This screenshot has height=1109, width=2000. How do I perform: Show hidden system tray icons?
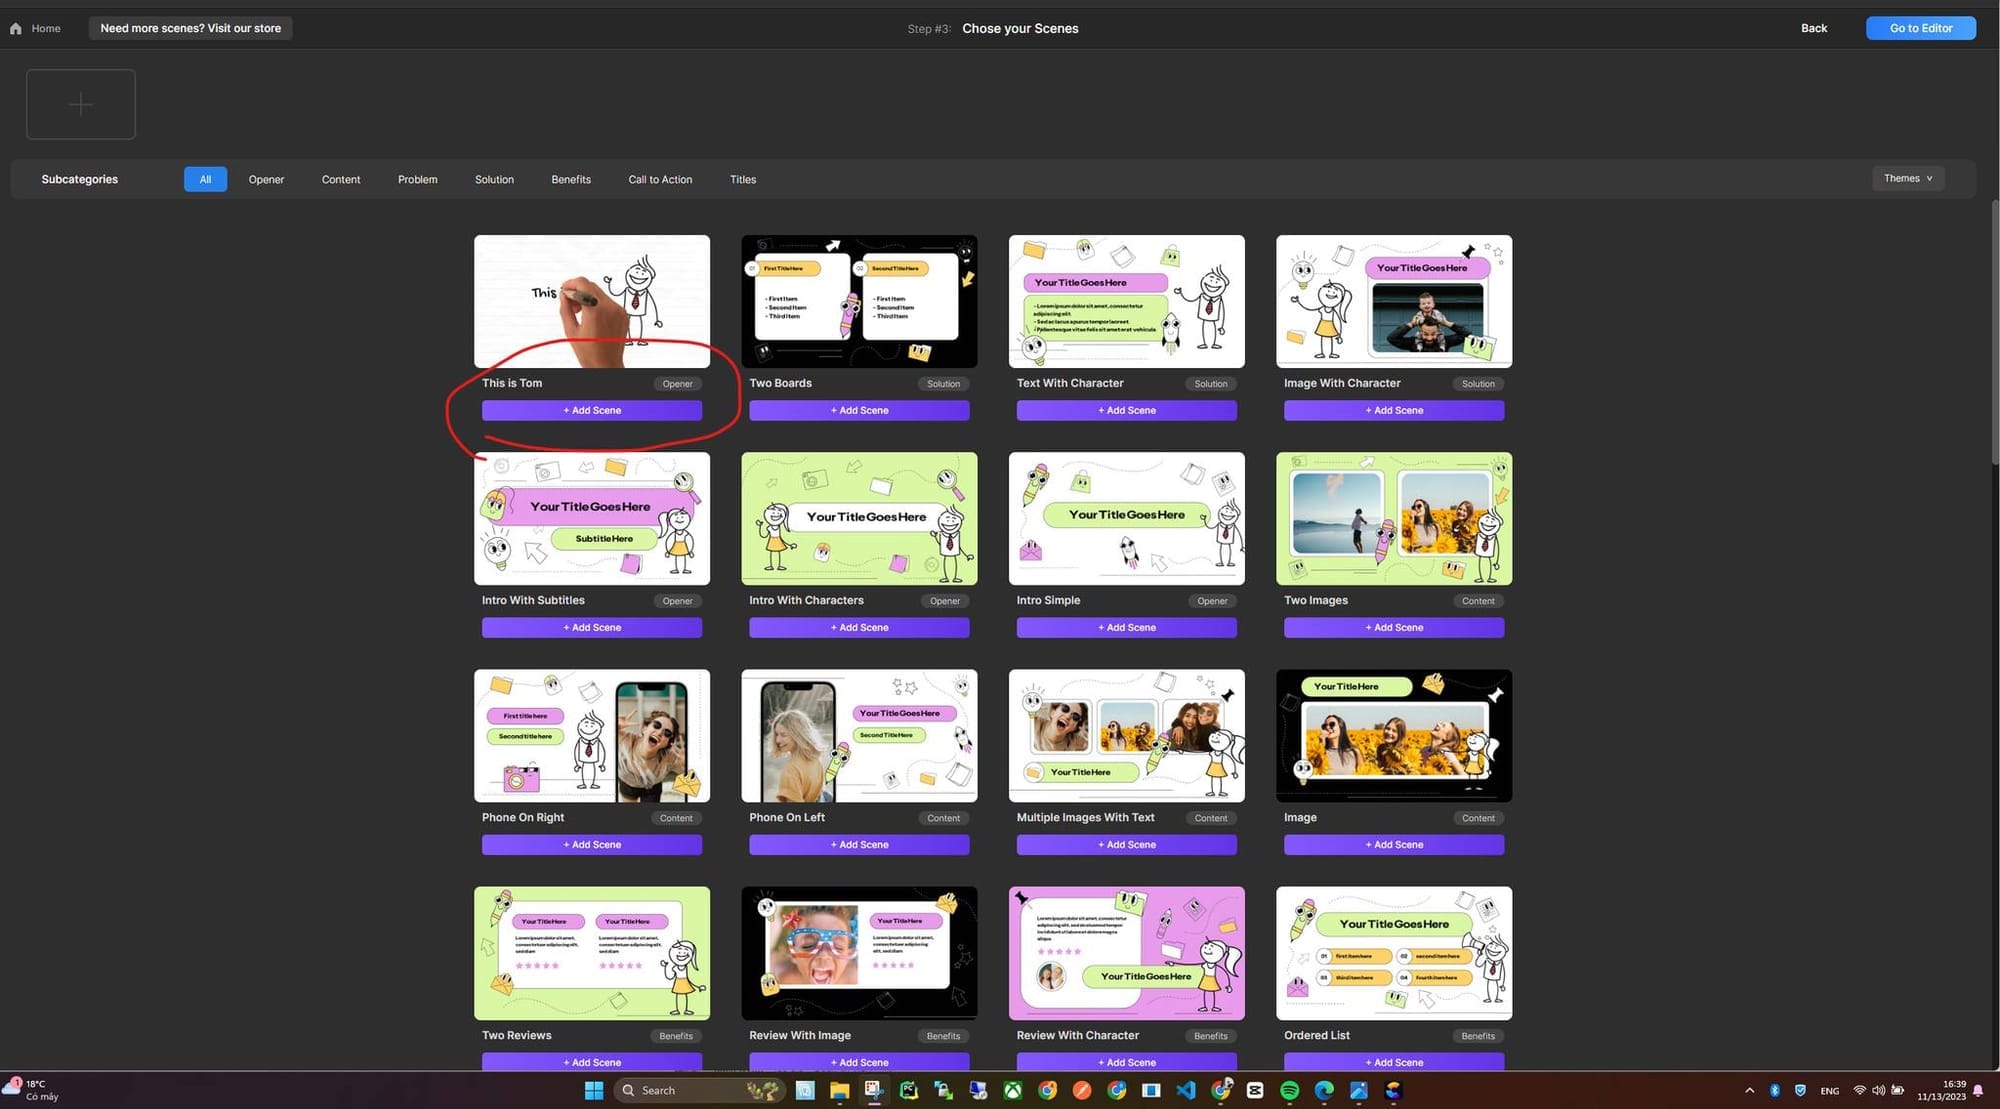(1749, 1090)
